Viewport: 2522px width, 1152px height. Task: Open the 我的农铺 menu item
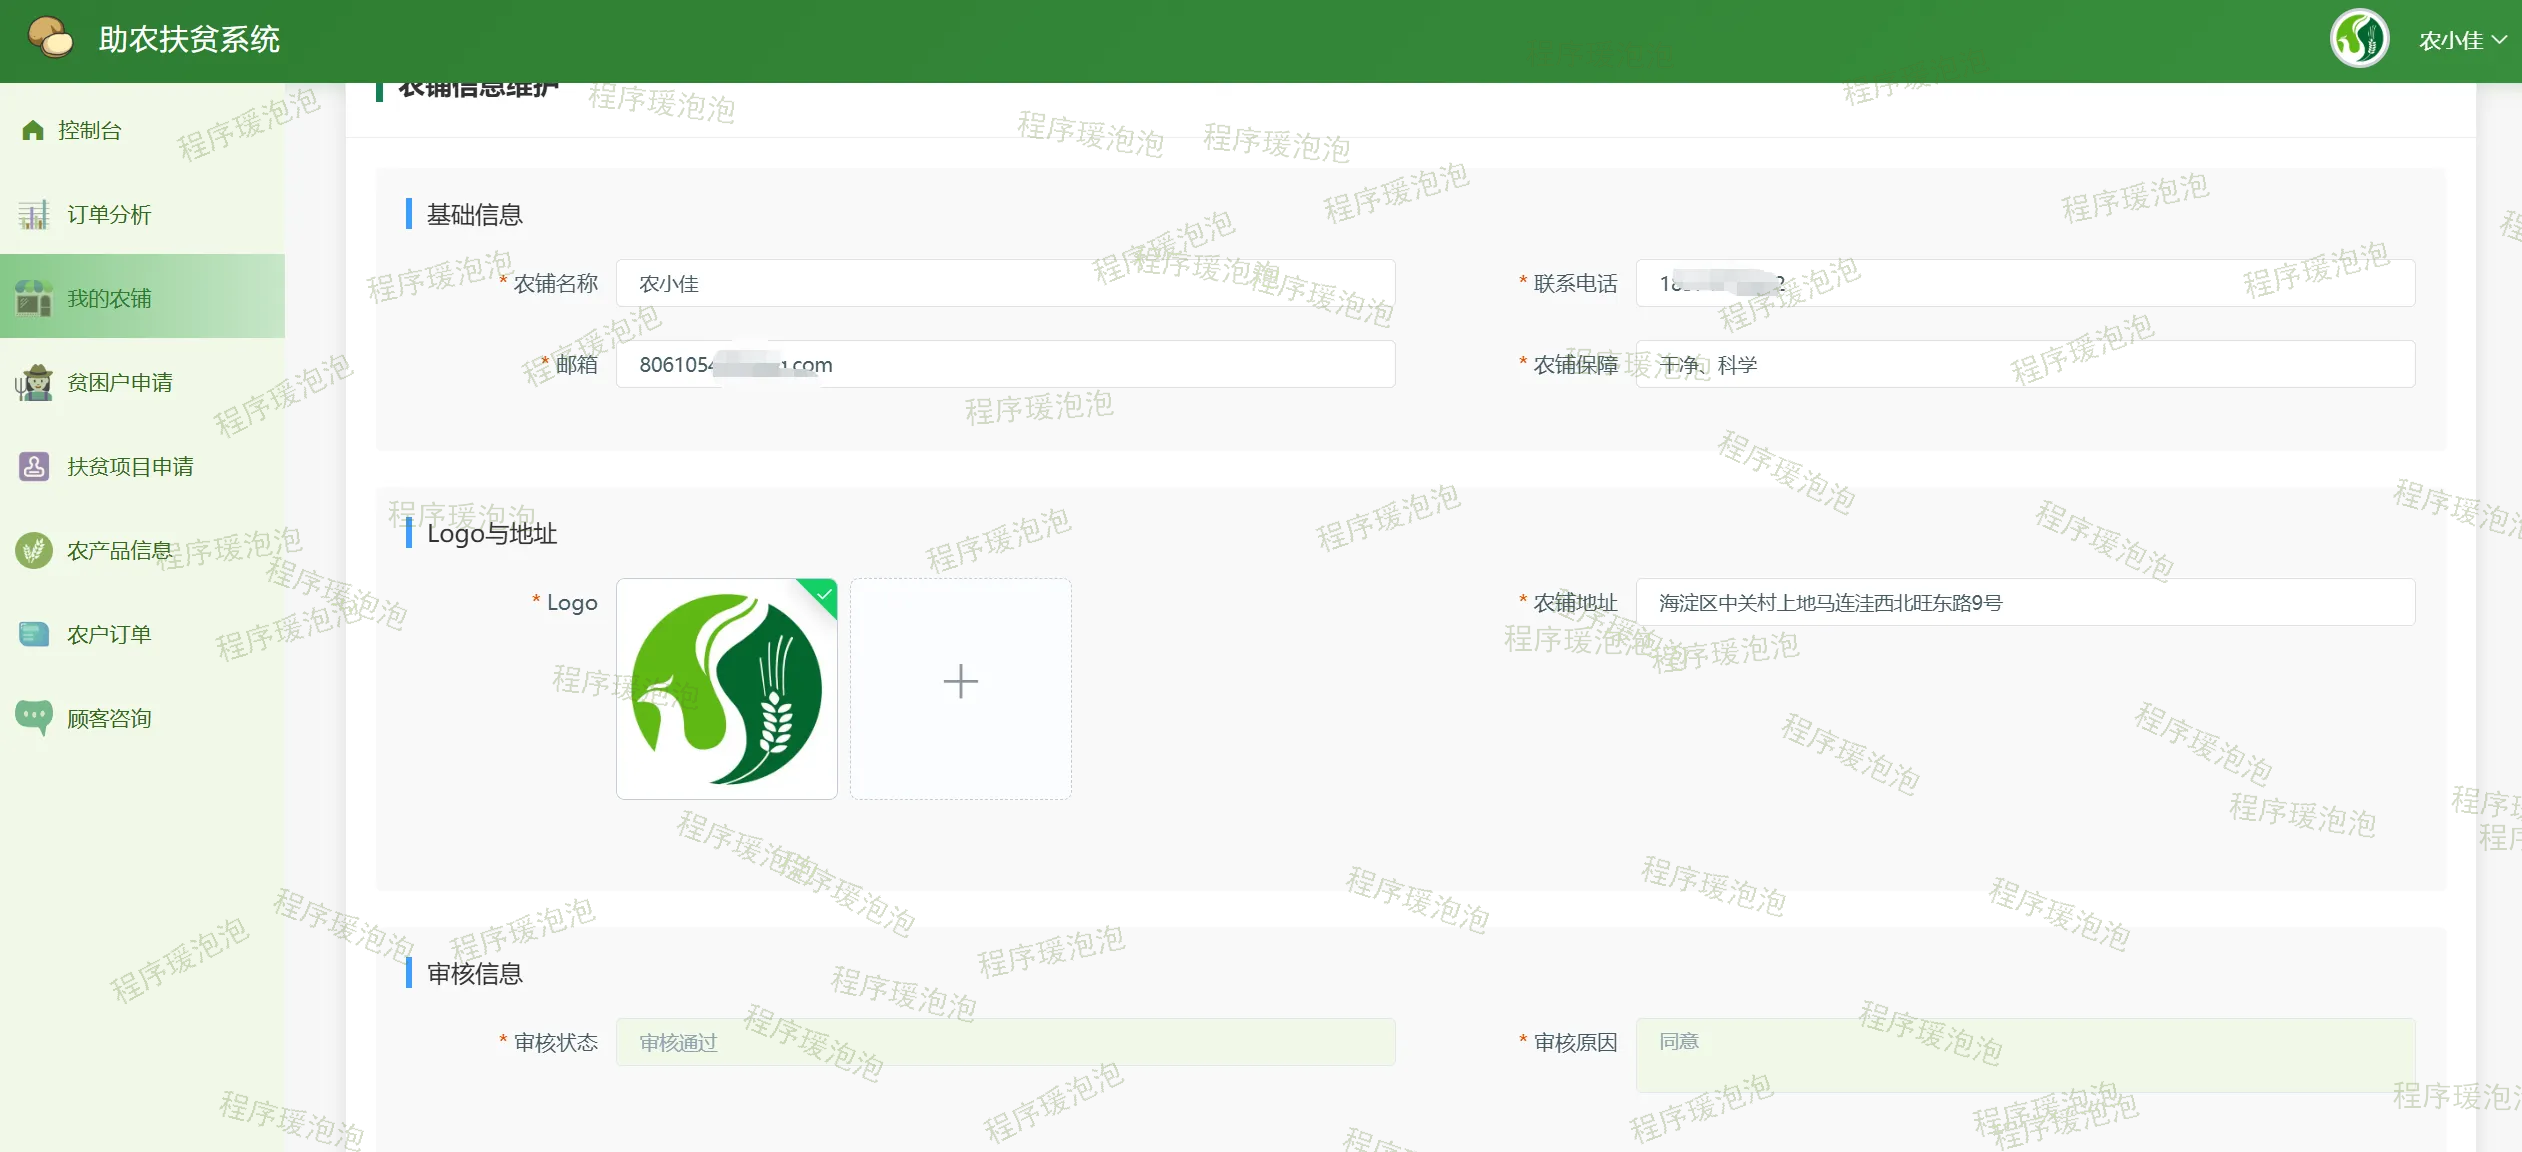click(109, 298)
